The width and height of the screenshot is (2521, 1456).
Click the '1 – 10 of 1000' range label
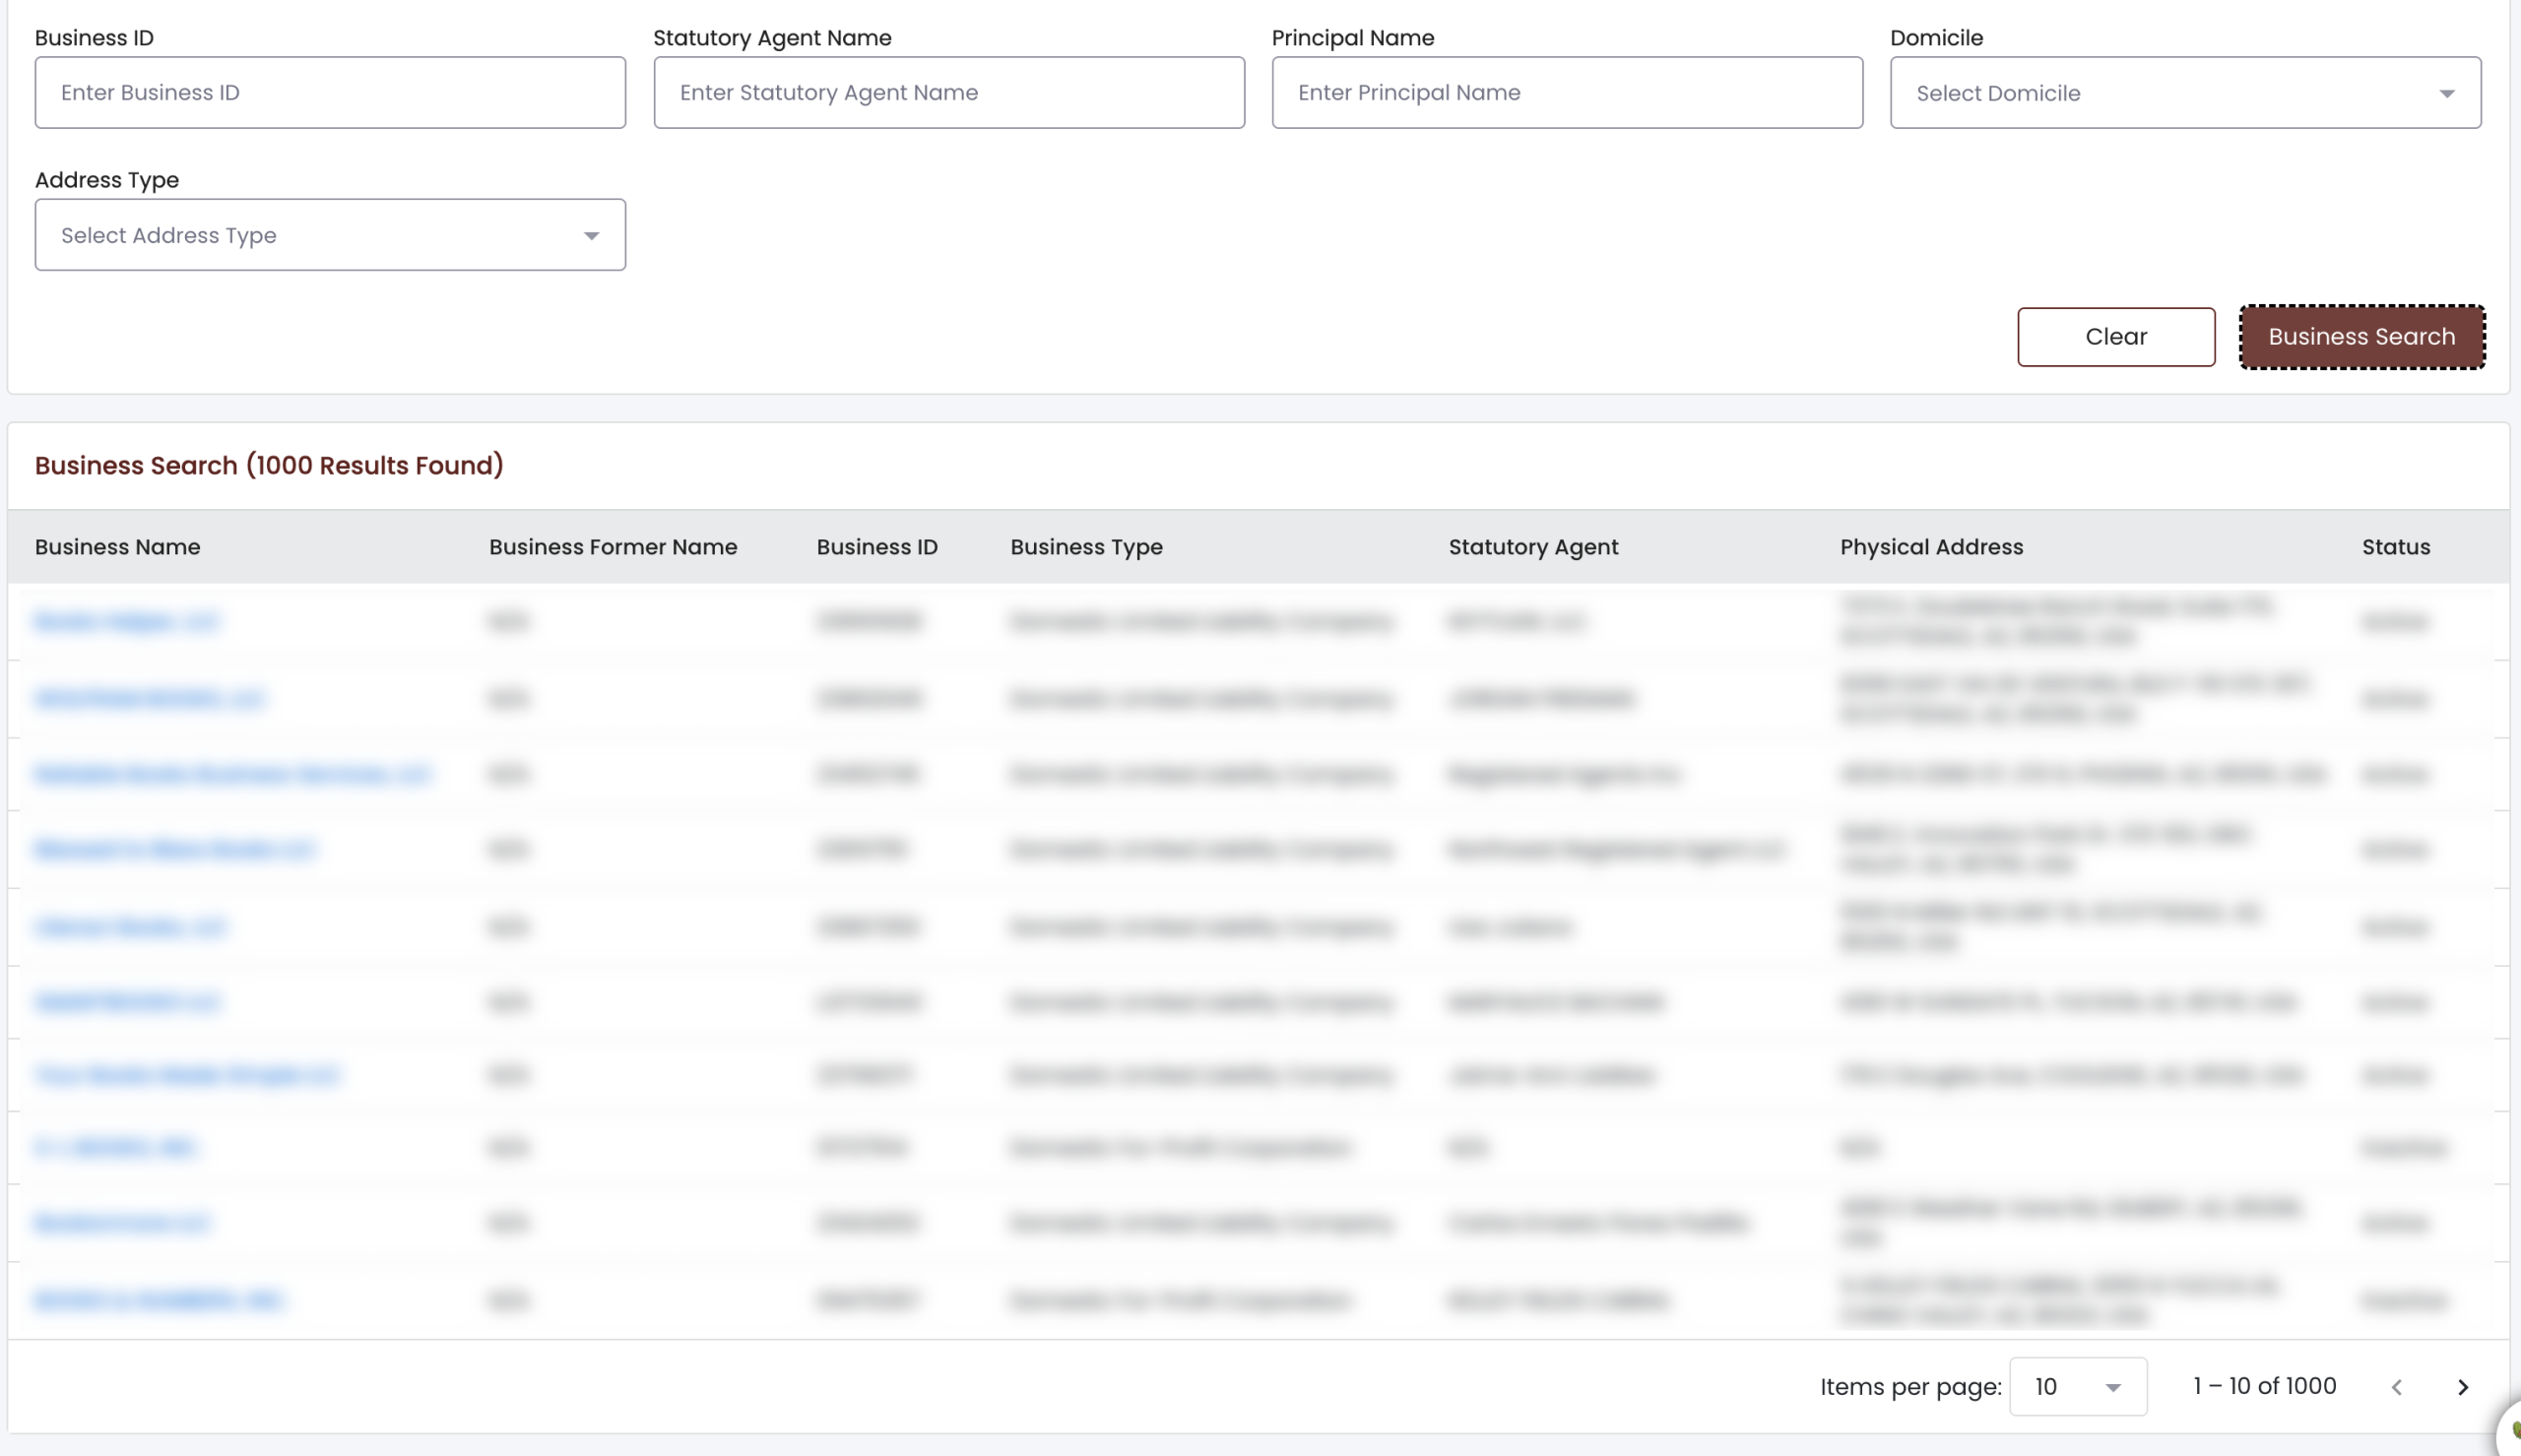pyautogui.click(x=2264, y=1386)
